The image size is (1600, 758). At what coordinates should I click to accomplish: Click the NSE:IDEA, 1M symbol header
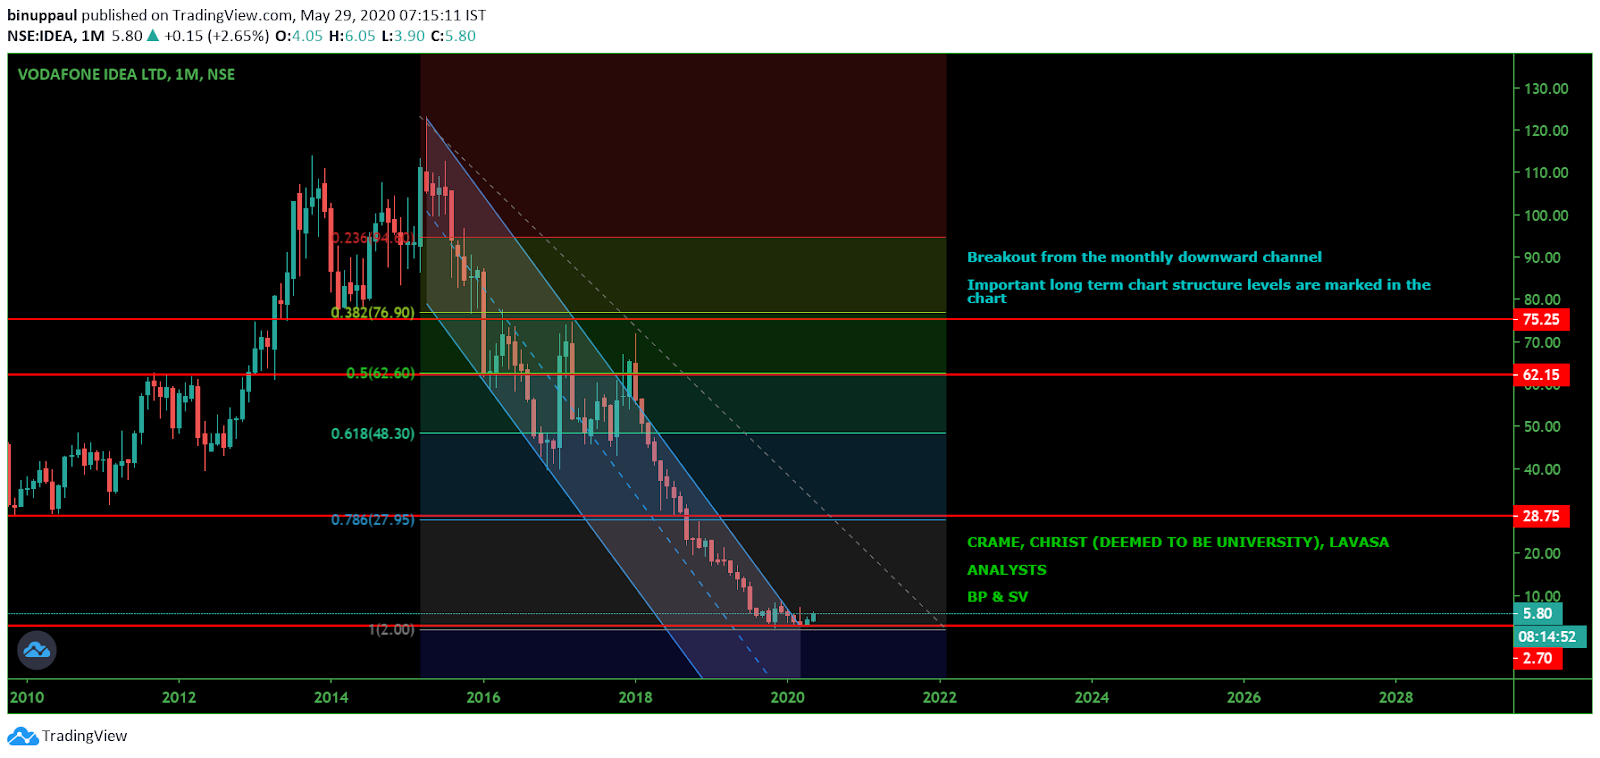pyautogui.click(x=56, y=36)
